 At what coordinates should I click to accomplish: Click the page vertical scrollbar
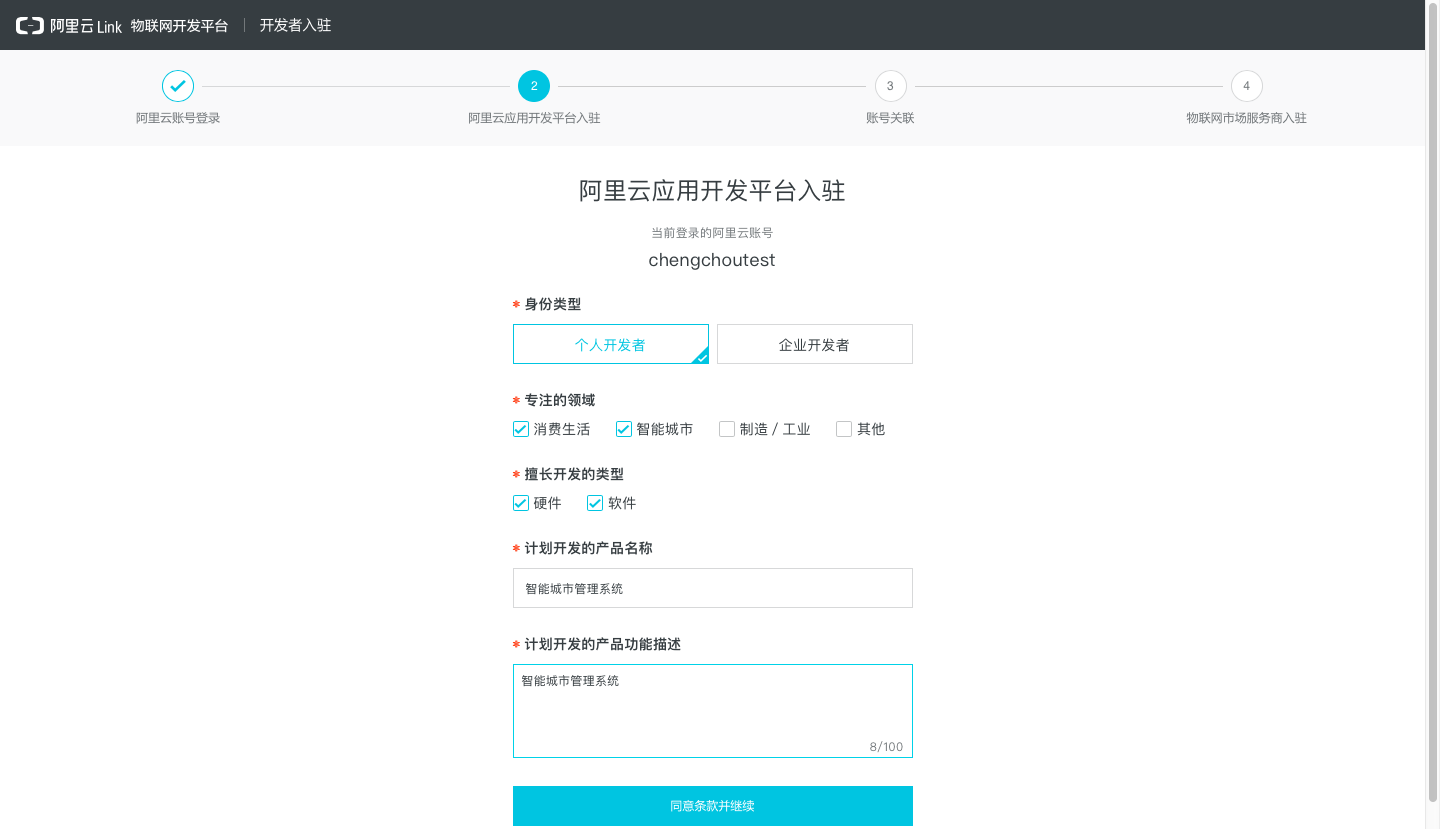(1432, 400)
